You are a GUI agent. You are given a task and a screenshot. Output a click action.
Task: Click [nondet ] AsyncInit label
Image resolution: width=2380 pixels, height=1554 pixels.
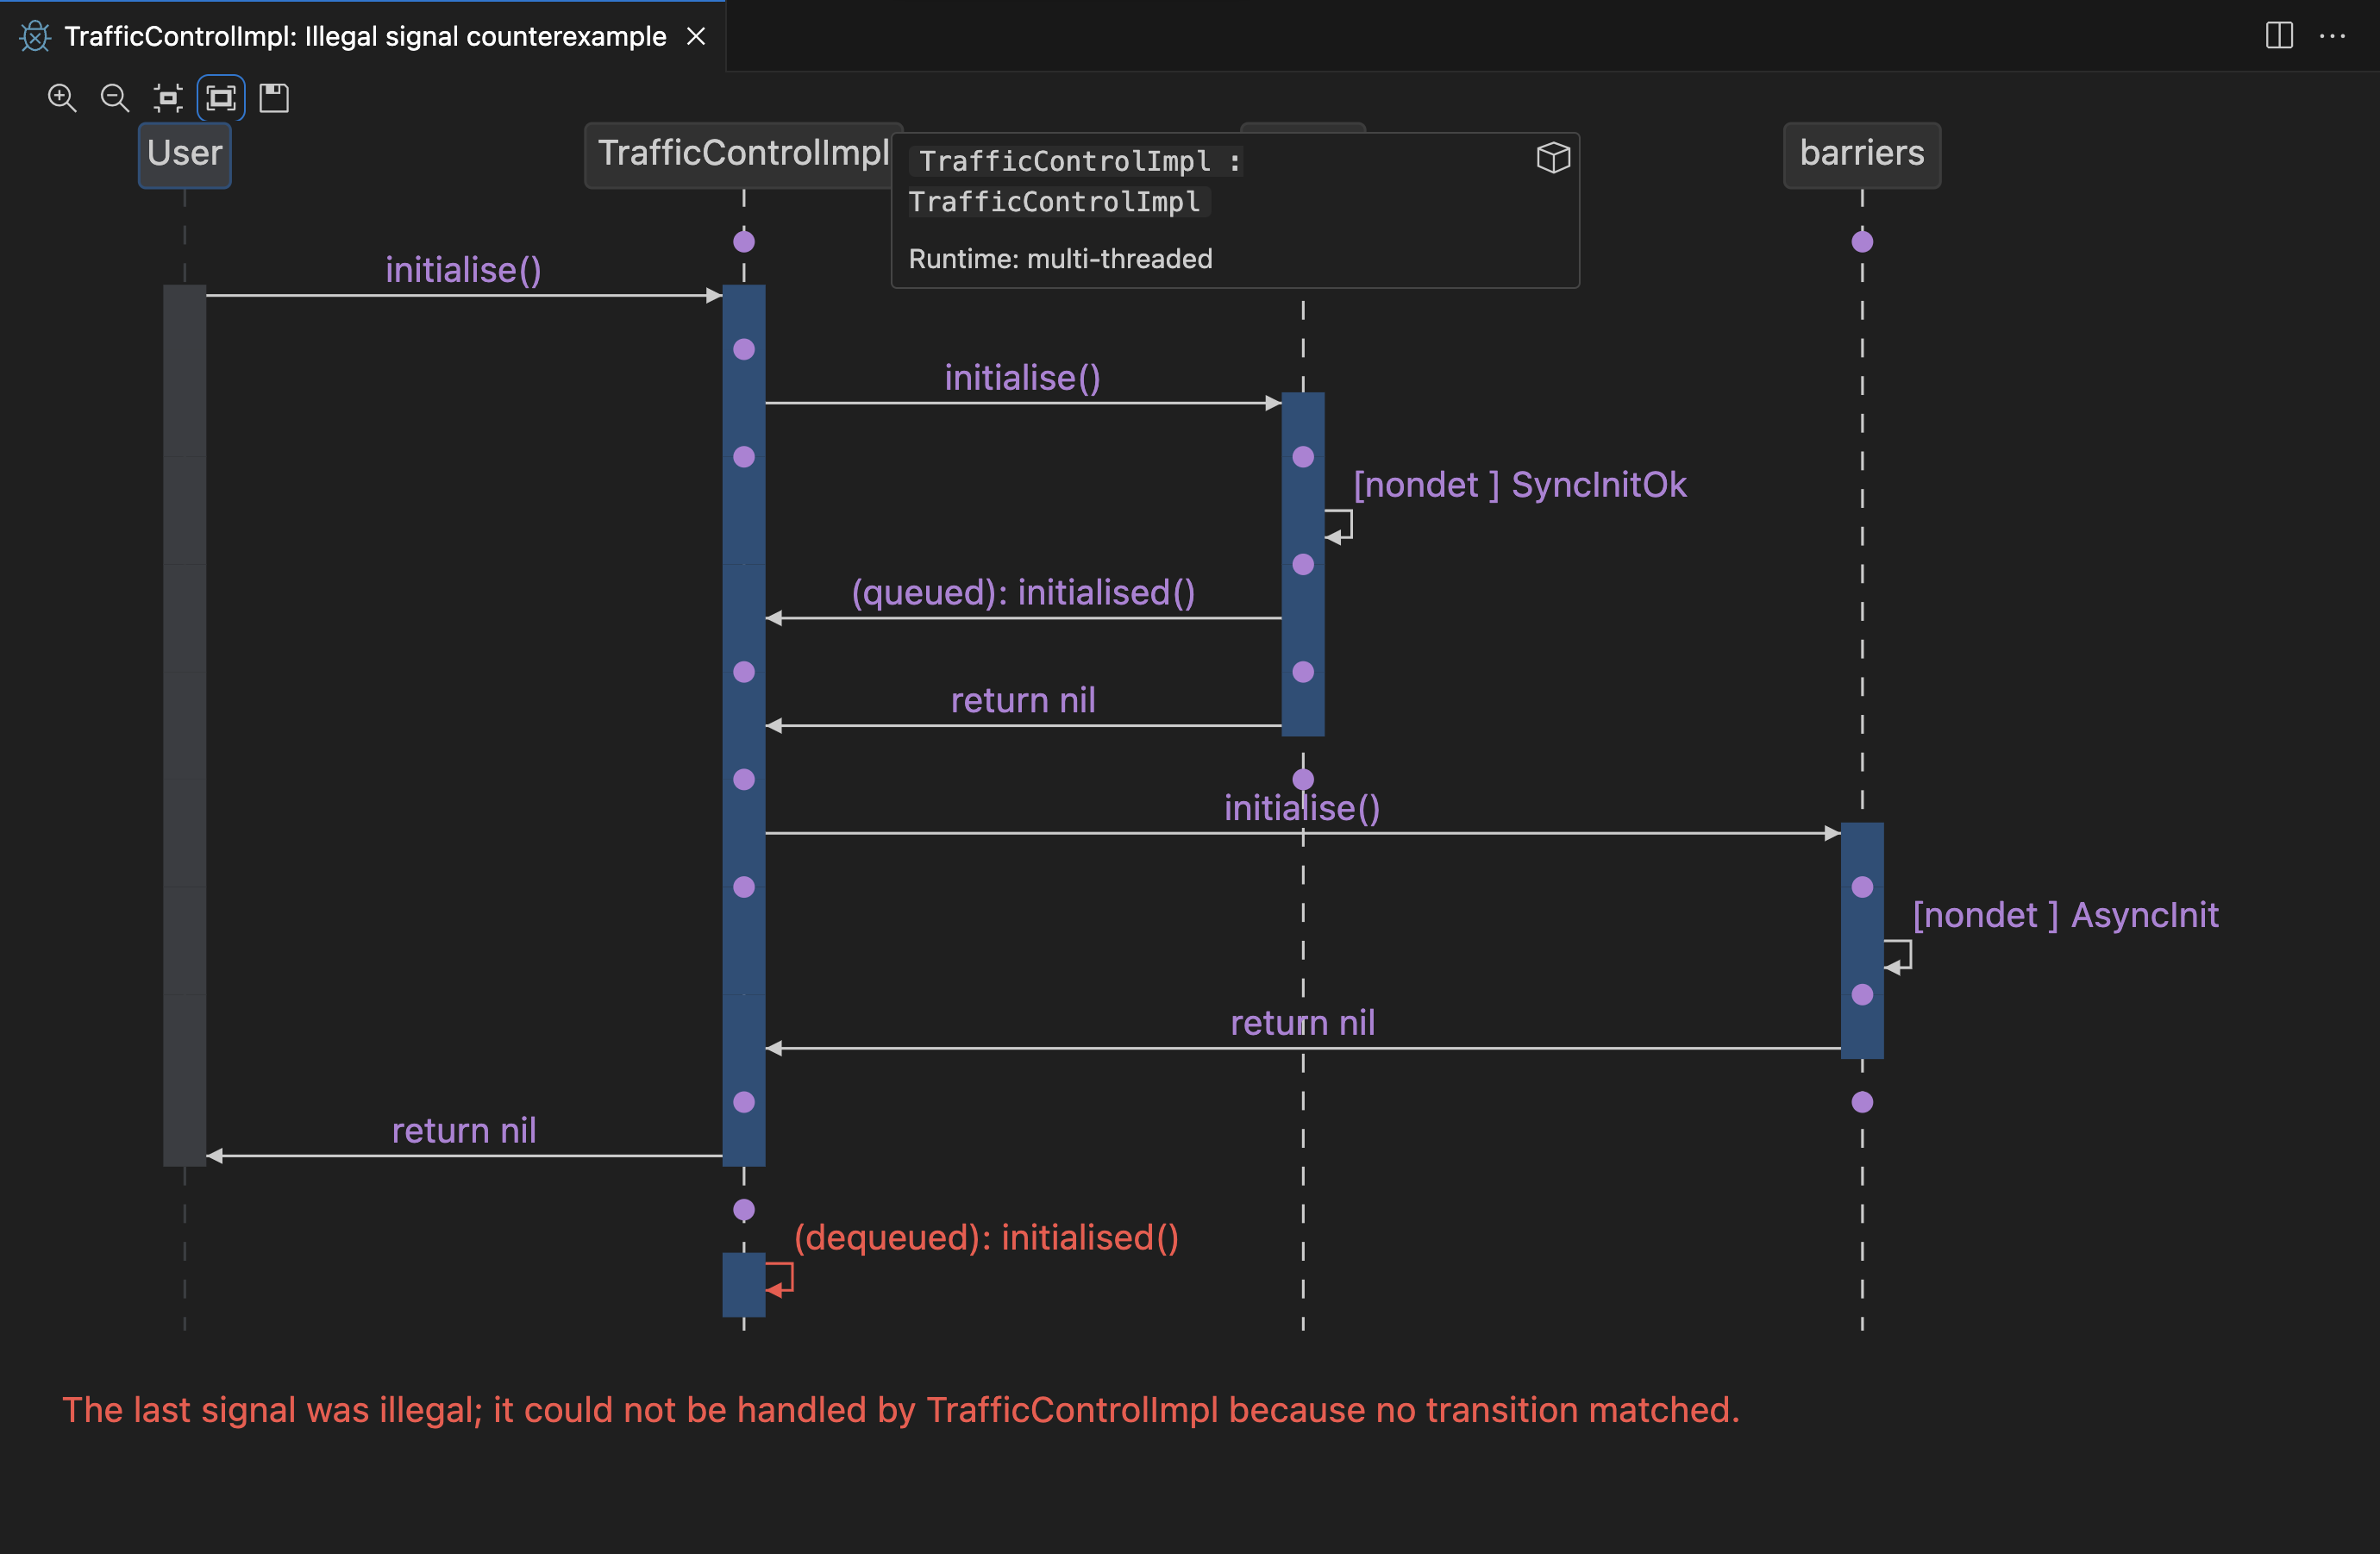[x=2066, y=915]
